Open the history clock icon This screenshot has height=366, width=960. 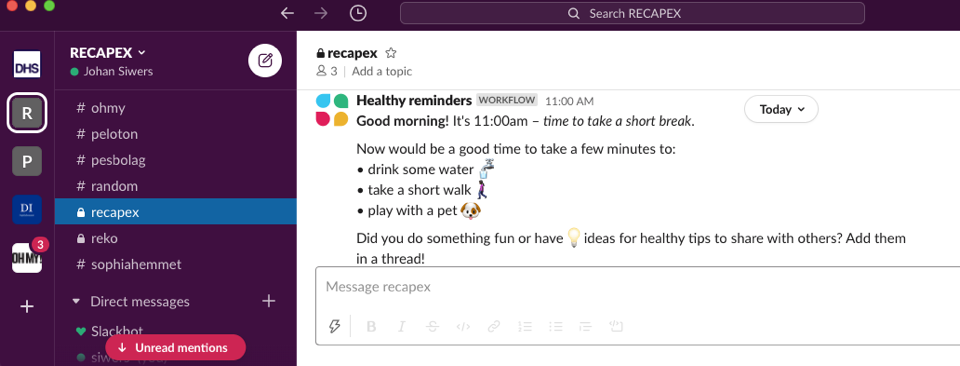358,13
